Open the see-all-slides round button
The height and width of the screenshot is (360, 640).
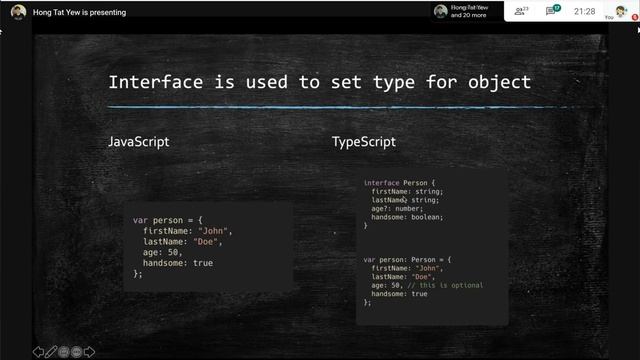(64, 352)
